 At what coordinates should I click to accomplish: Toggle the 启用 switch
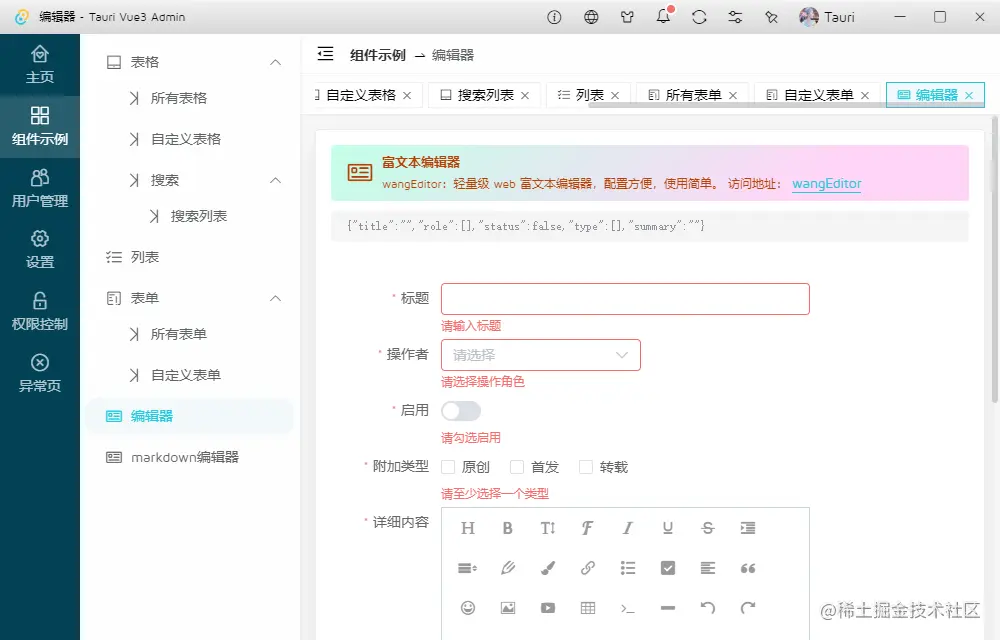461,411
